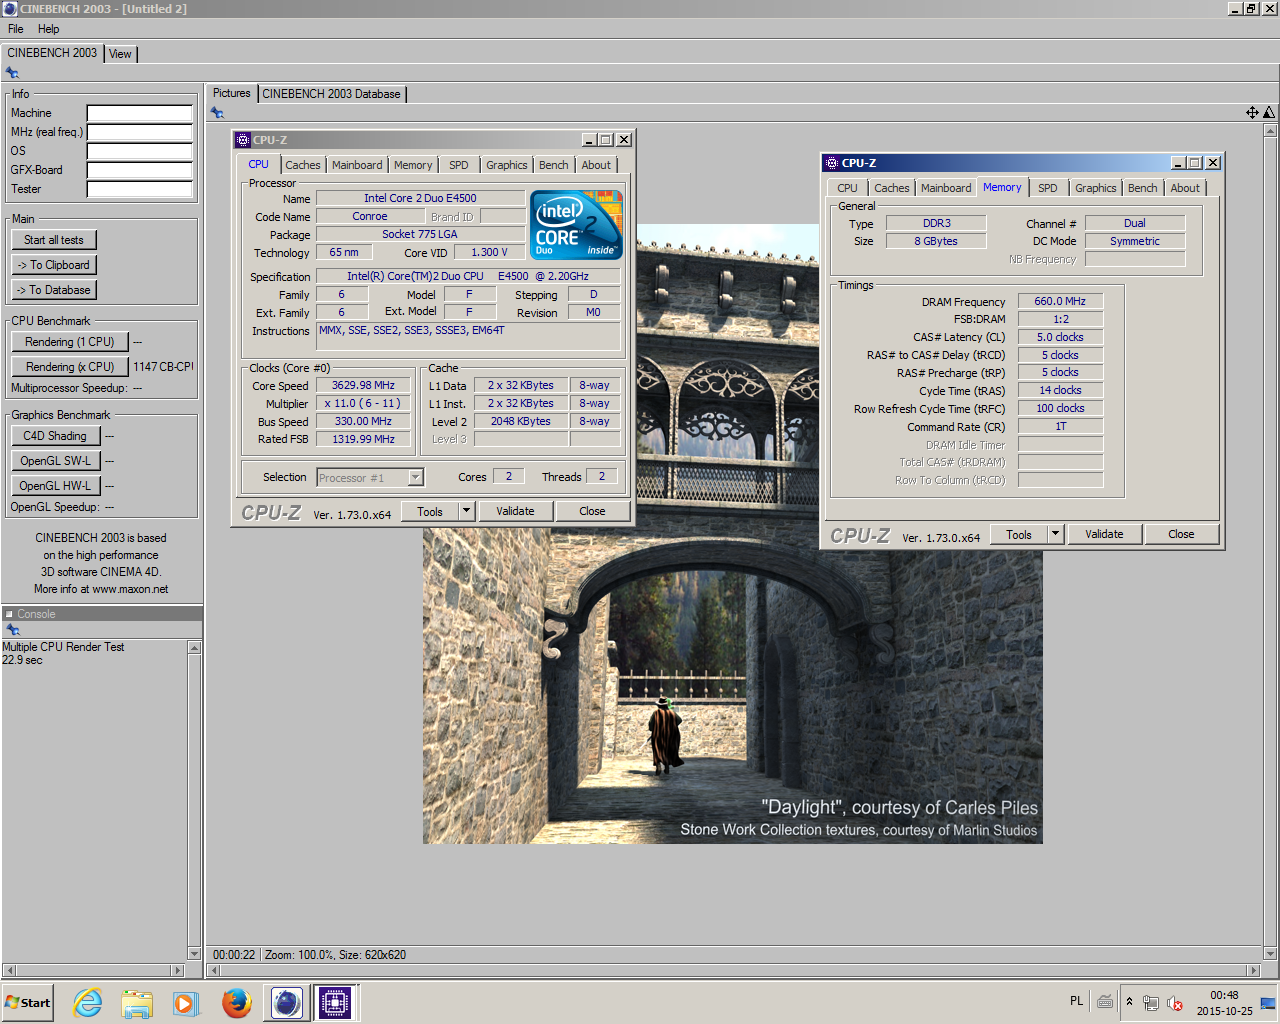Click Validate in left CPU-Z window
1280x1024 pixels.
[x=515, y=511]
